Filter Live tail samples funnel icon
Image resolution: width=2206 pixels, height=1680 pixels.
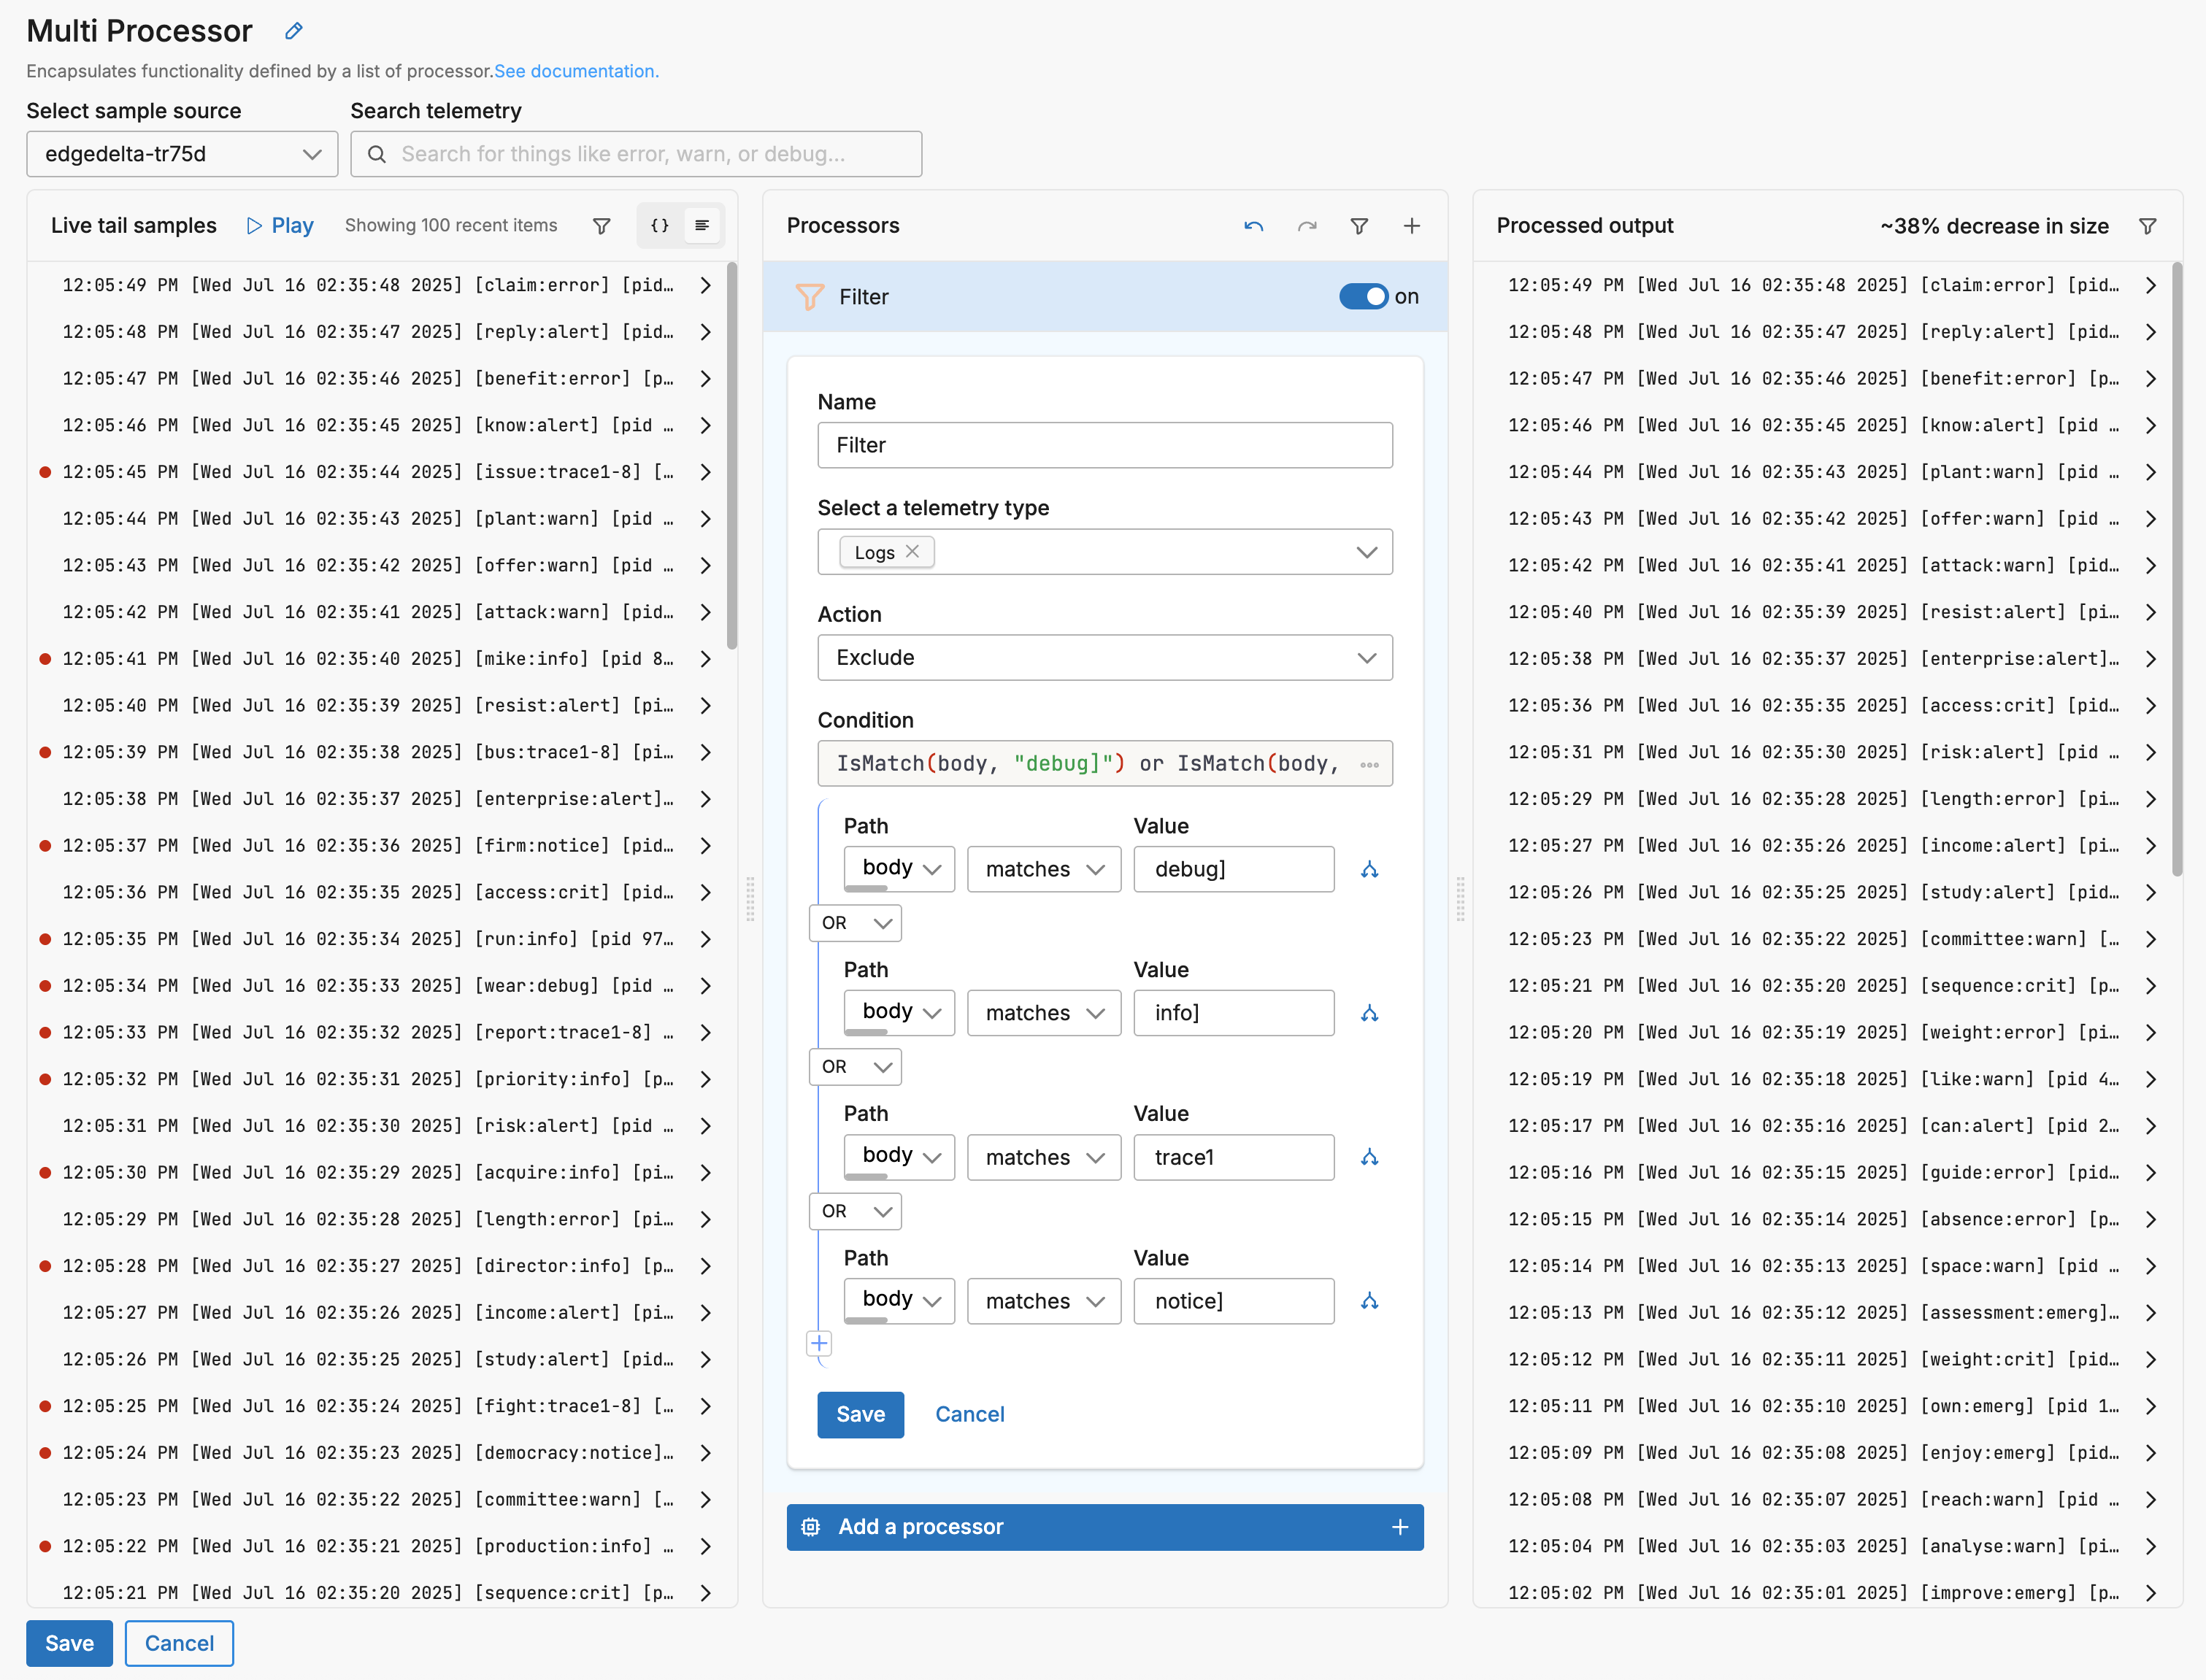pos(601,226)
